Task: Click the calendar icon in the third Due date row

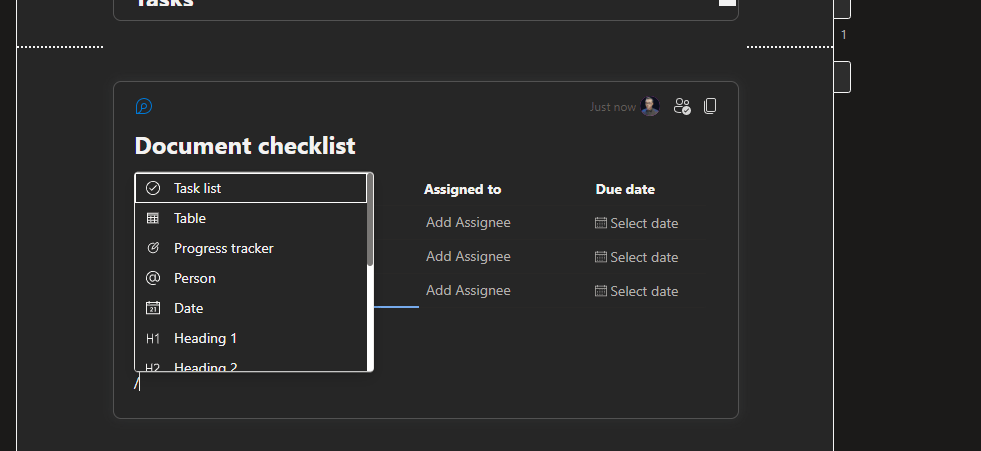Action: (x=601, y=291)
